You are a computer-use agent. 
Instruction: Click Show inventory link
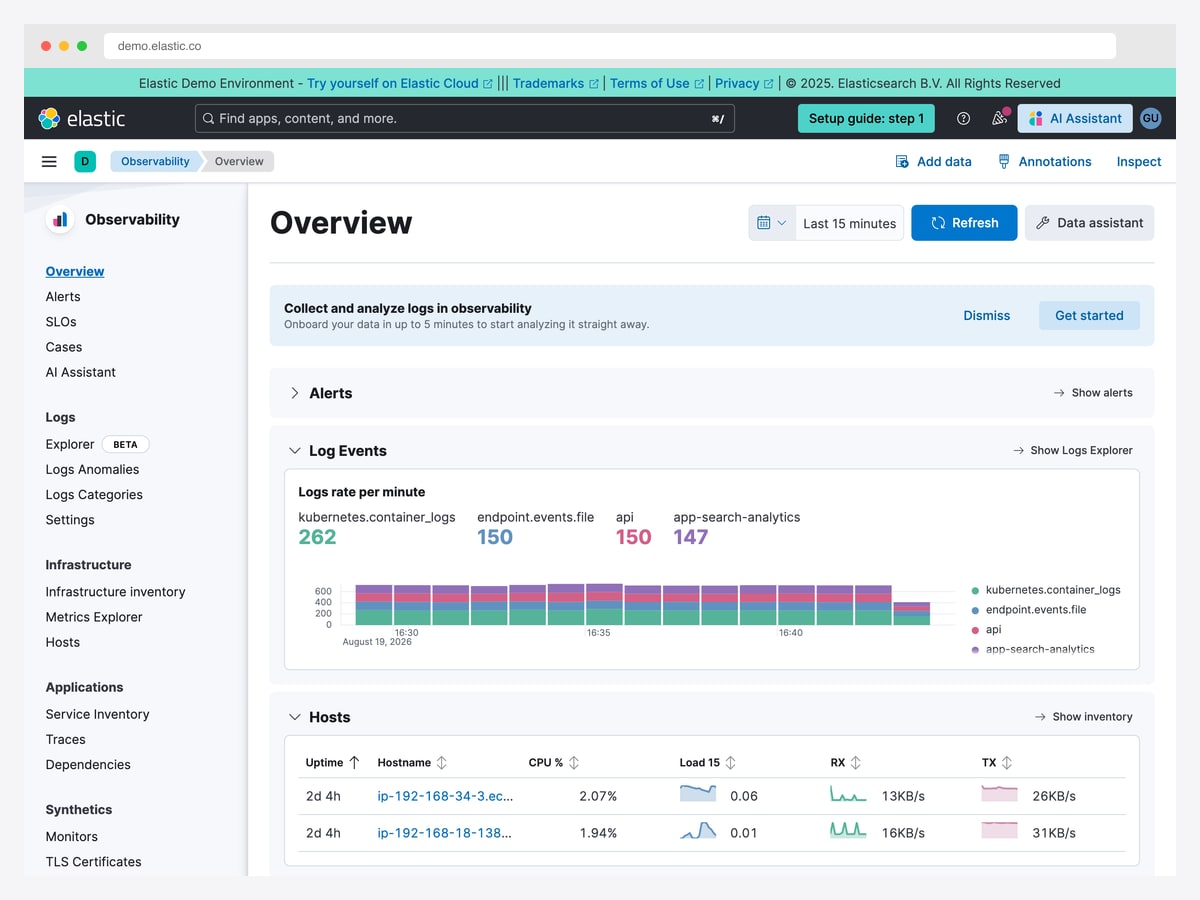point(1083,717)
